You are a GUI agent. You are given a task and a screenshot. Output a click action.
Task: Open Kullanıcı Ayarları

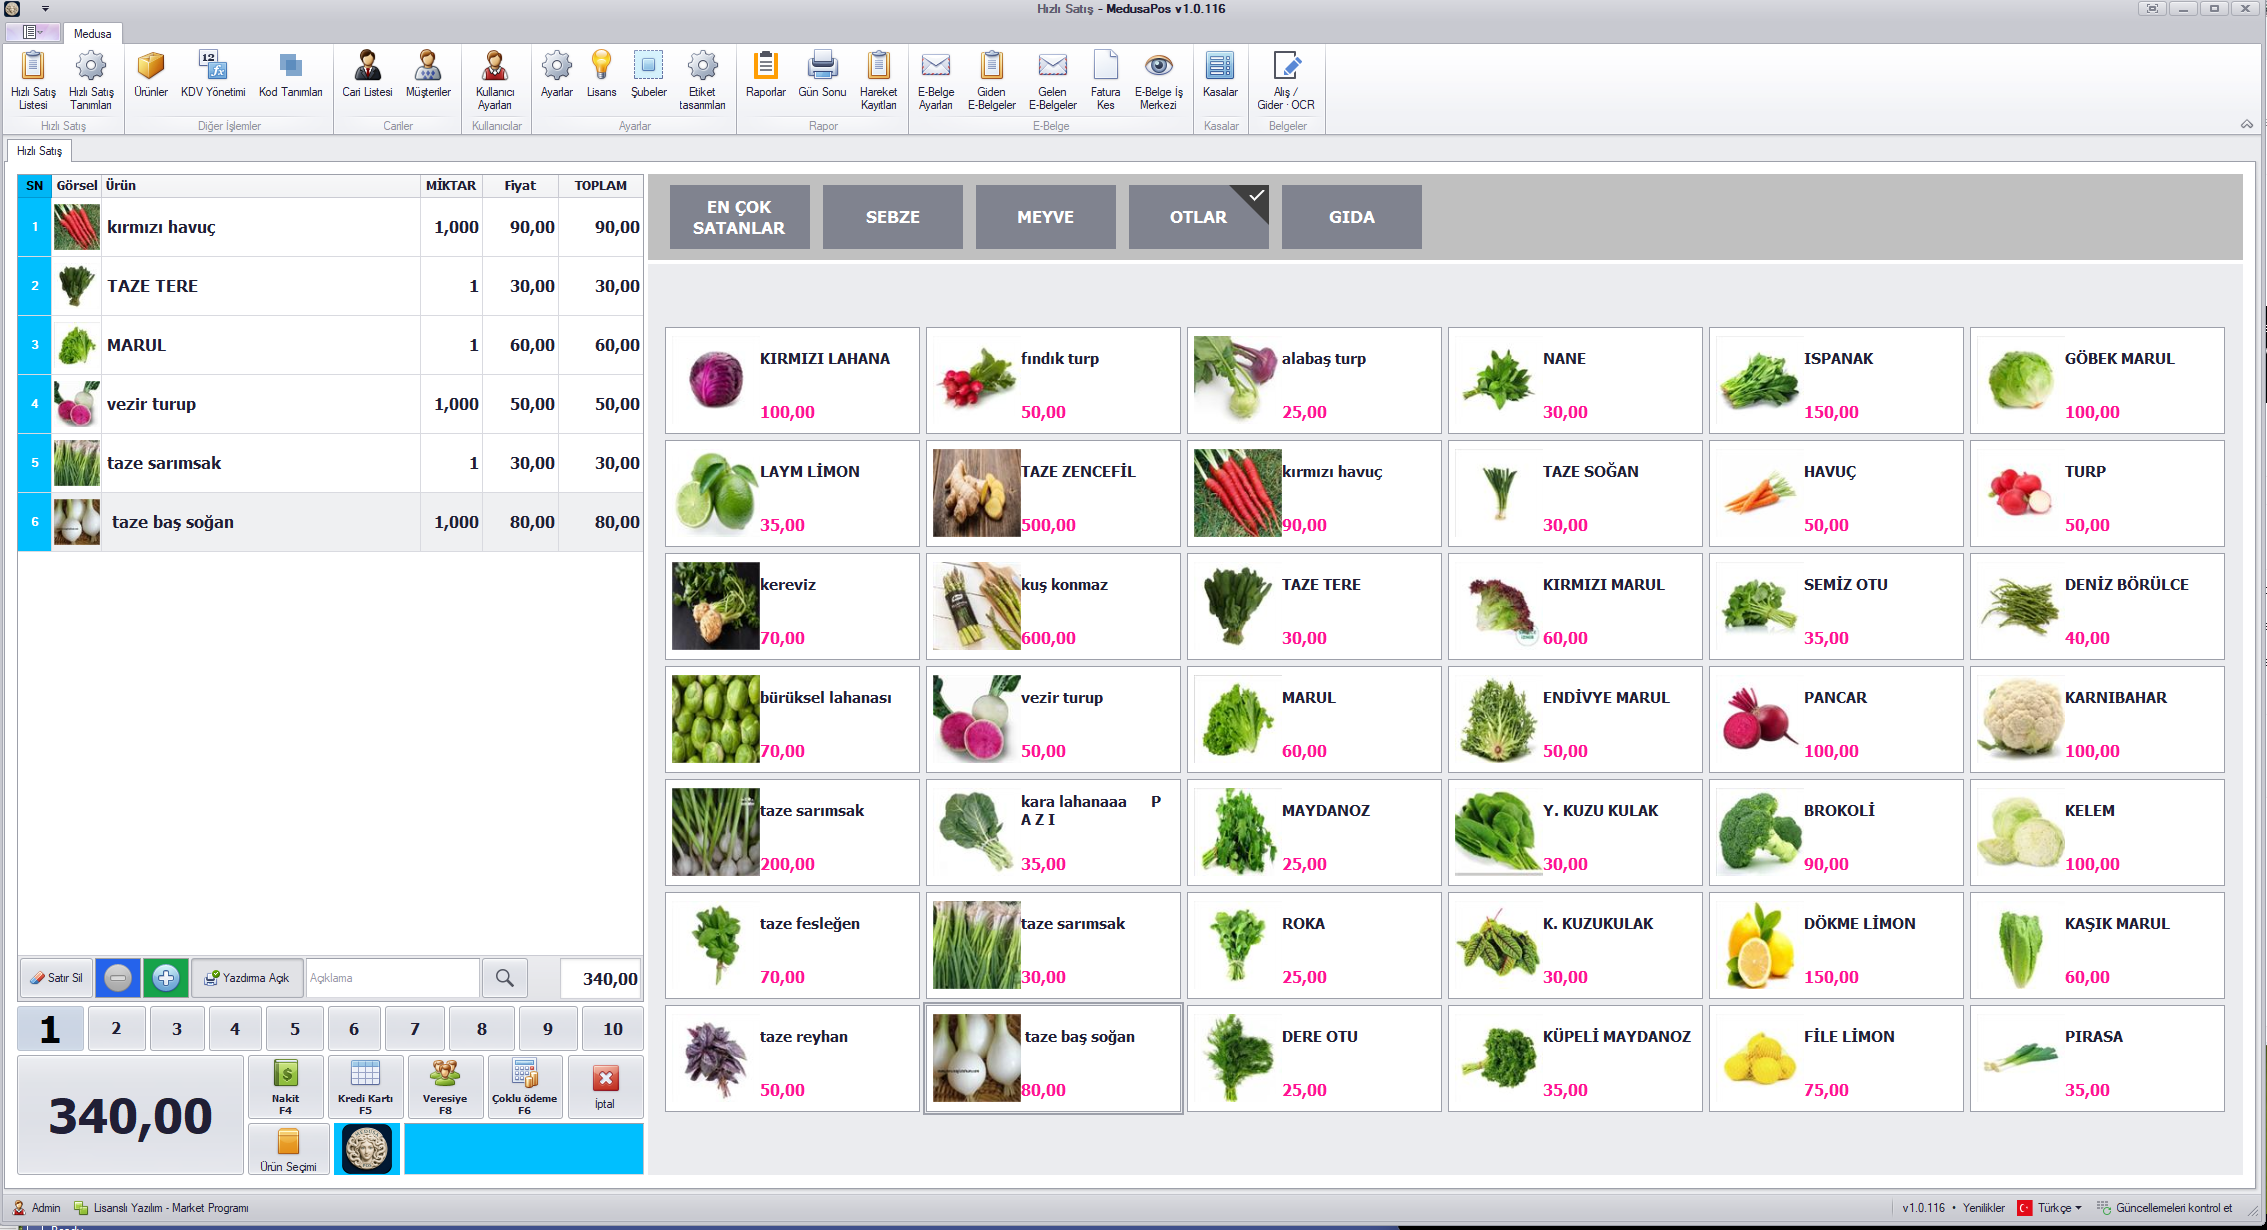click(x=495, y=80)
